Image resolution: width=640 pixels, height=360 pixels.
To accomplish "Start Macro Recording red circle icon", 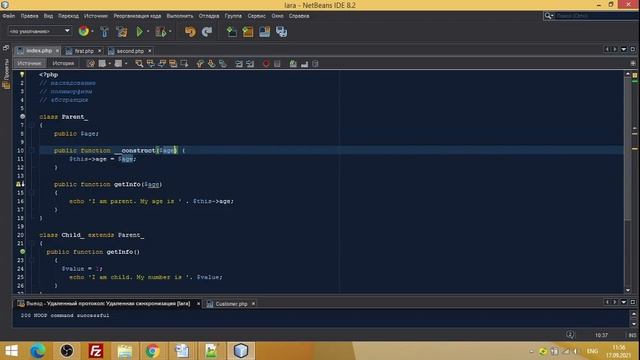I will click(x=266, y=63).
